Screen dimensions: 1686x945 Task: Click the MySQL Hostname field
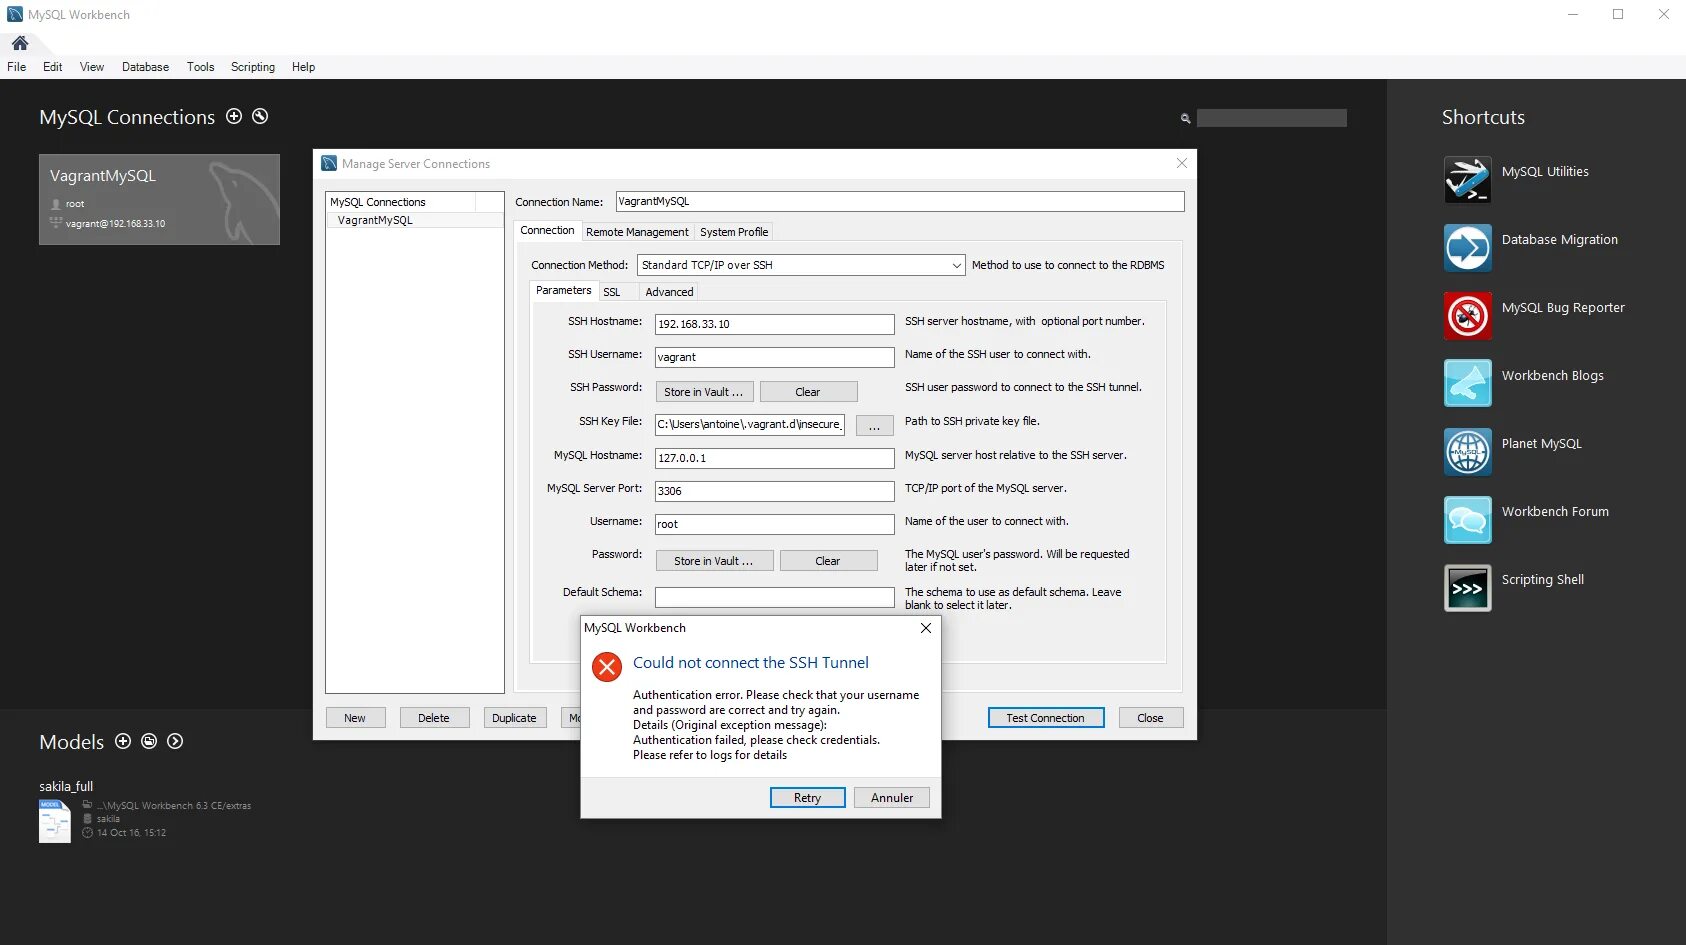click(775, 458)
